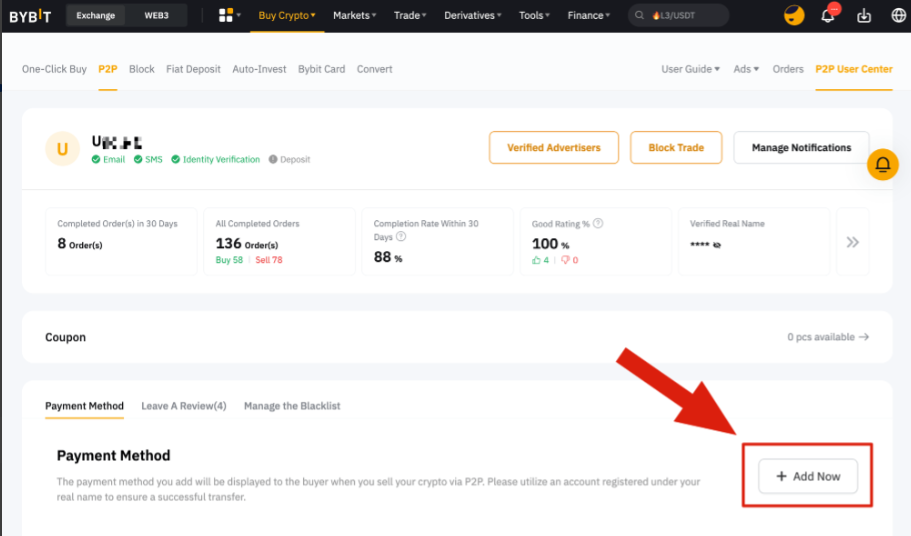This screenshot has height=536, width=911.
Task: Click the Coupon heading
Action: (65, 337)
